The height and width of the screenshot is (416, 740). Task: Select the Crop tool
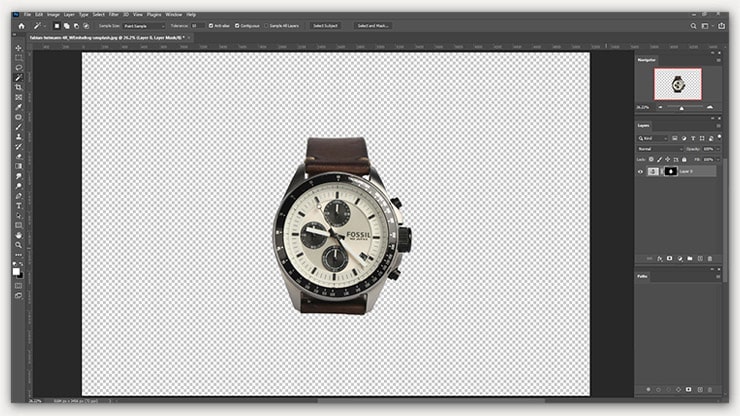pos(18,87)
